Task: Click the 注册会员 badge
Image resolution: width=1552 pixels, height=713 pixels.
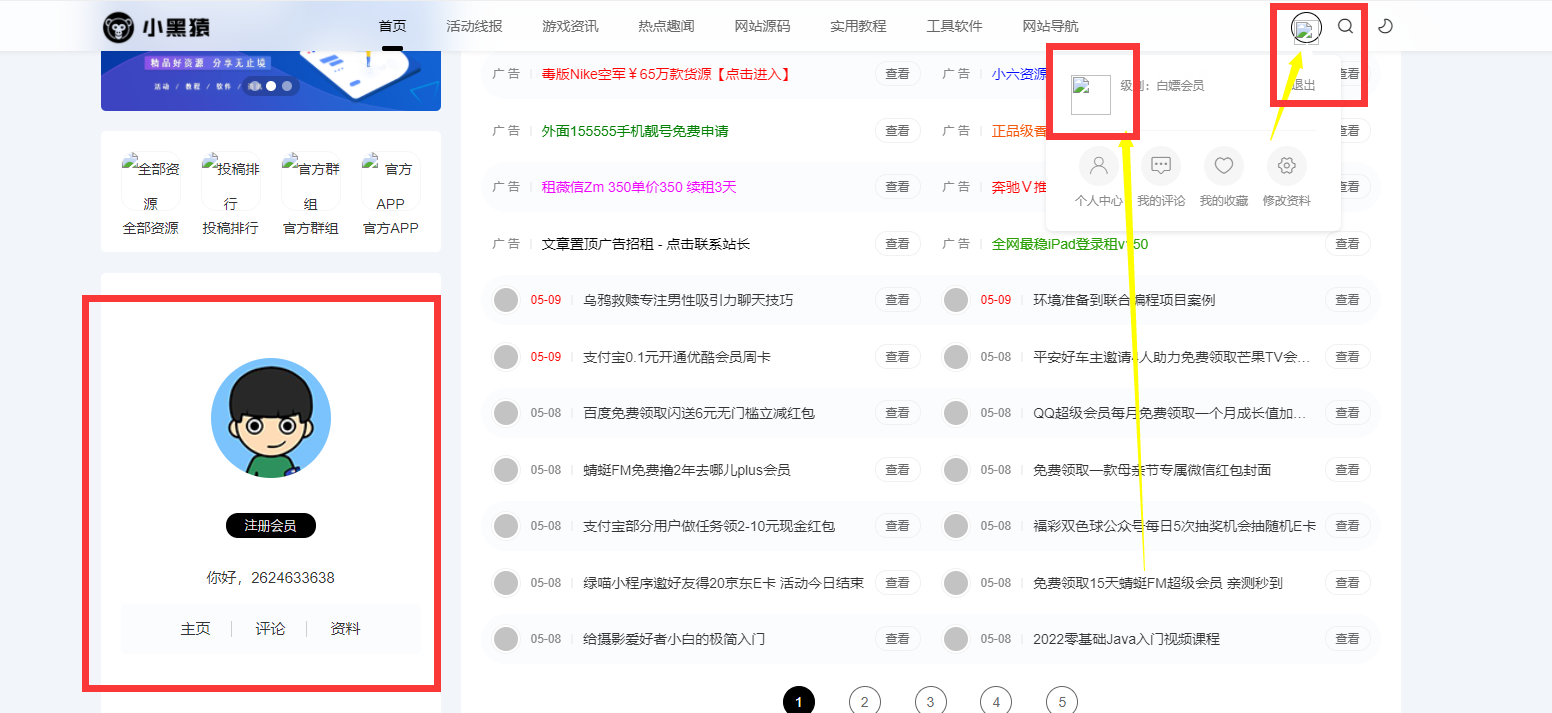Action: click(271, 526)
